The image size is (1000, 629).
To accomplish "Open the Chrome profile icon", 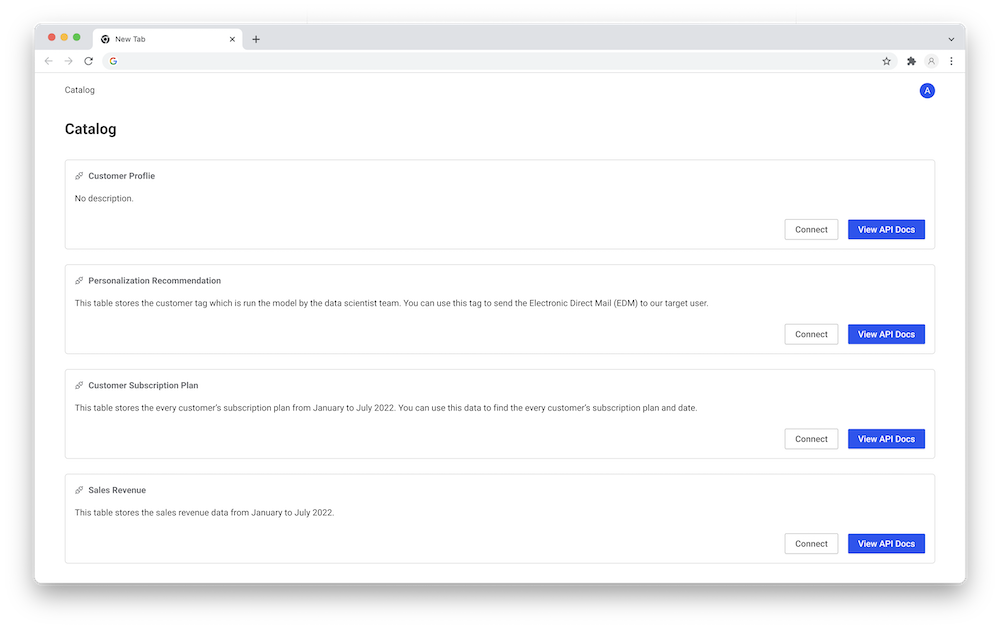I will tap(931, 61).
